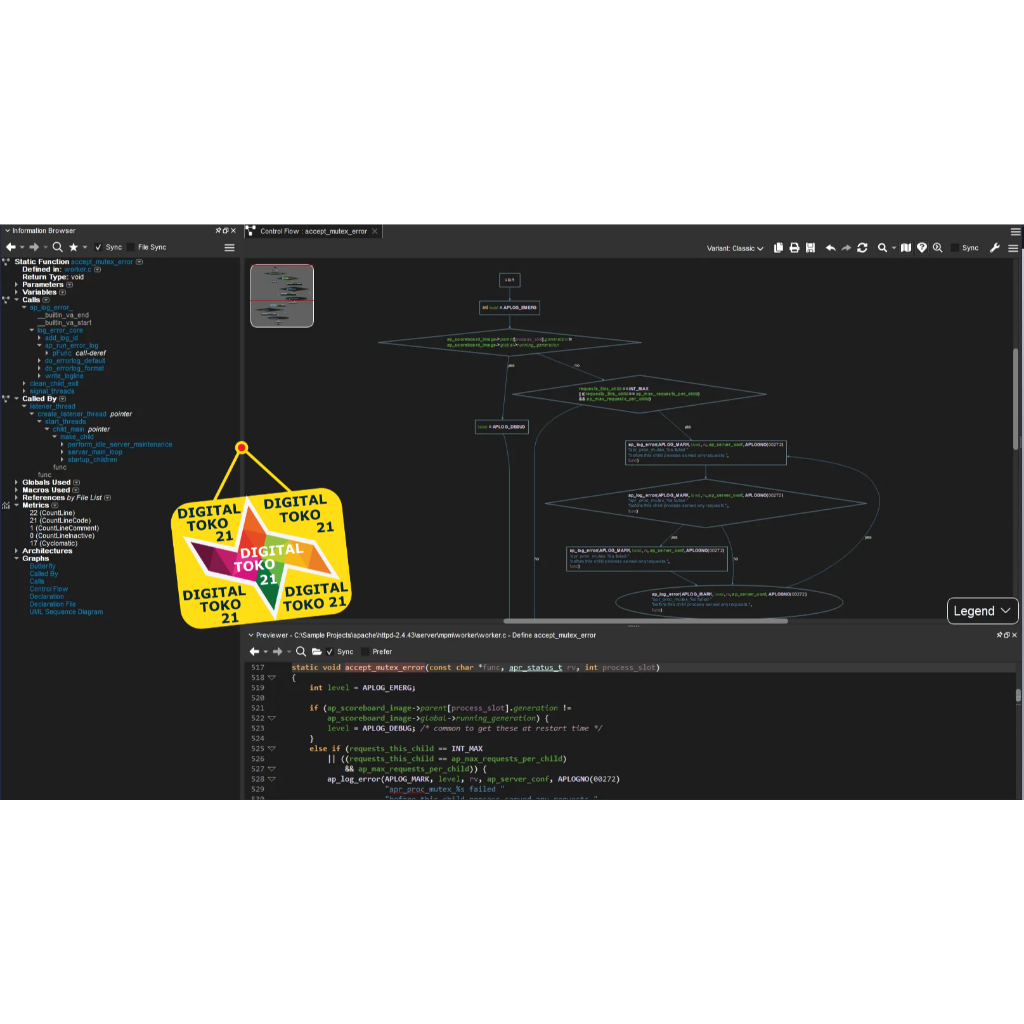Click the graph vertical scrollbar

click(x=1016, y=399)
